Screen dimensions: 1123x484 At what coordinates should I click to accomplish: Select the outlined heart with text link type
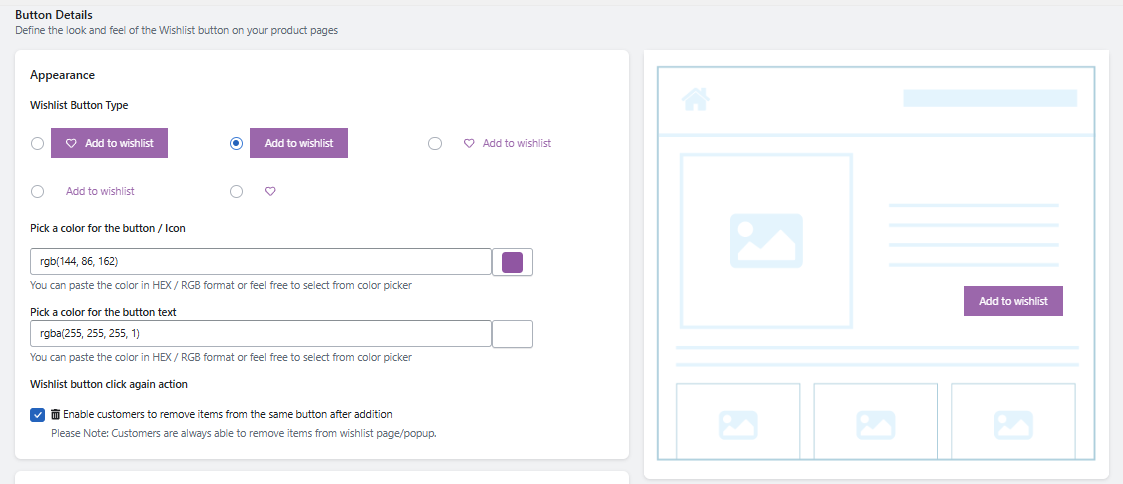[x=435, y=143]
